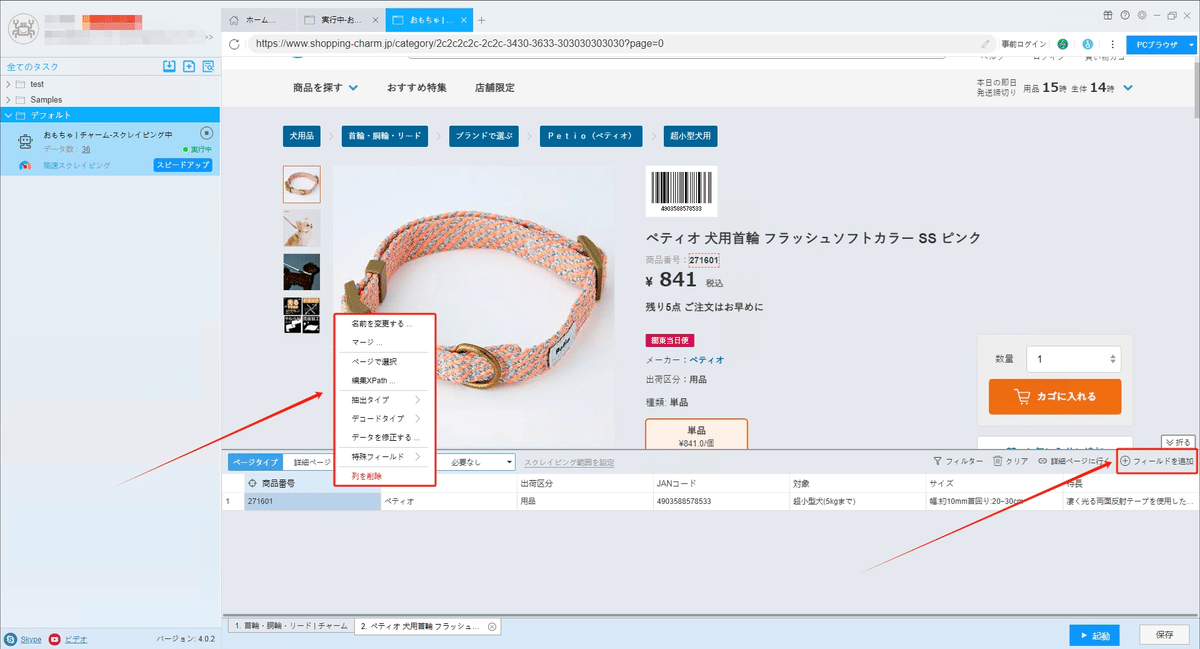The width and height of the screenshot is (1200, 649).
Task: Select the collar main thumbnail image
Action: pyautogui.click(x=302, y=184)
